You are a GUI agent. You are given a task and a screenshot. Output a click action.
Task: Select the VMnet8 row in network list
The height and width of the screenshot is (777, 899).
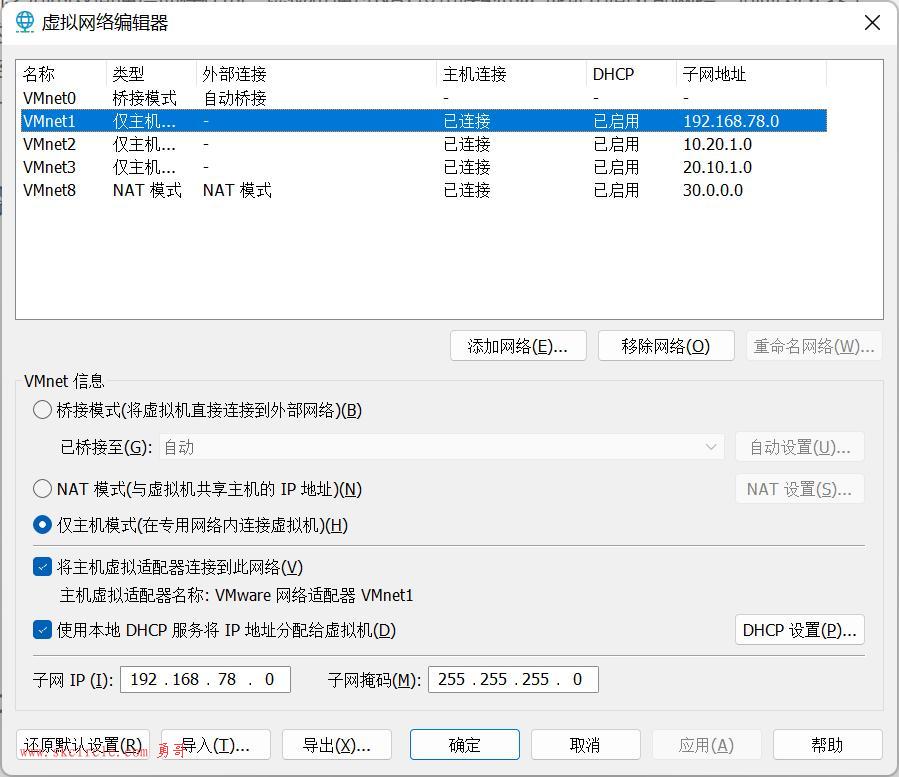[x=424, y=190]
